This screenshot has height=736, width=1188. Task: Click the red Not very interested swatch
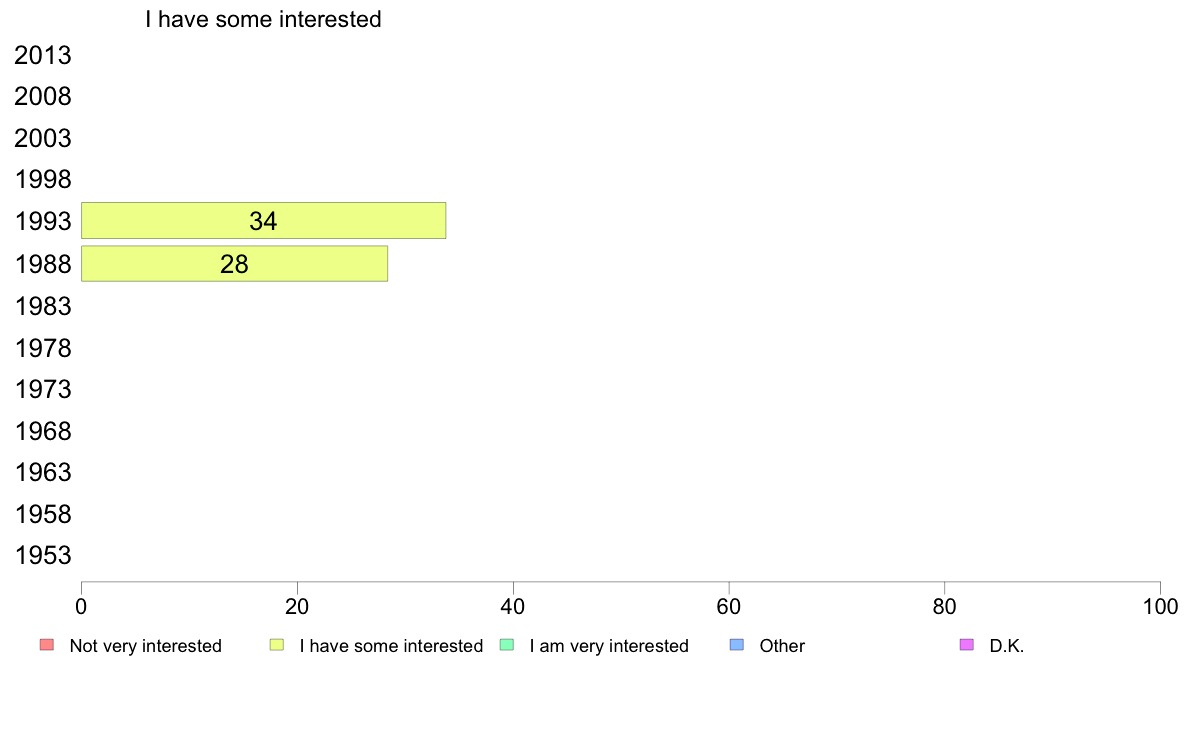click(47, 645)
